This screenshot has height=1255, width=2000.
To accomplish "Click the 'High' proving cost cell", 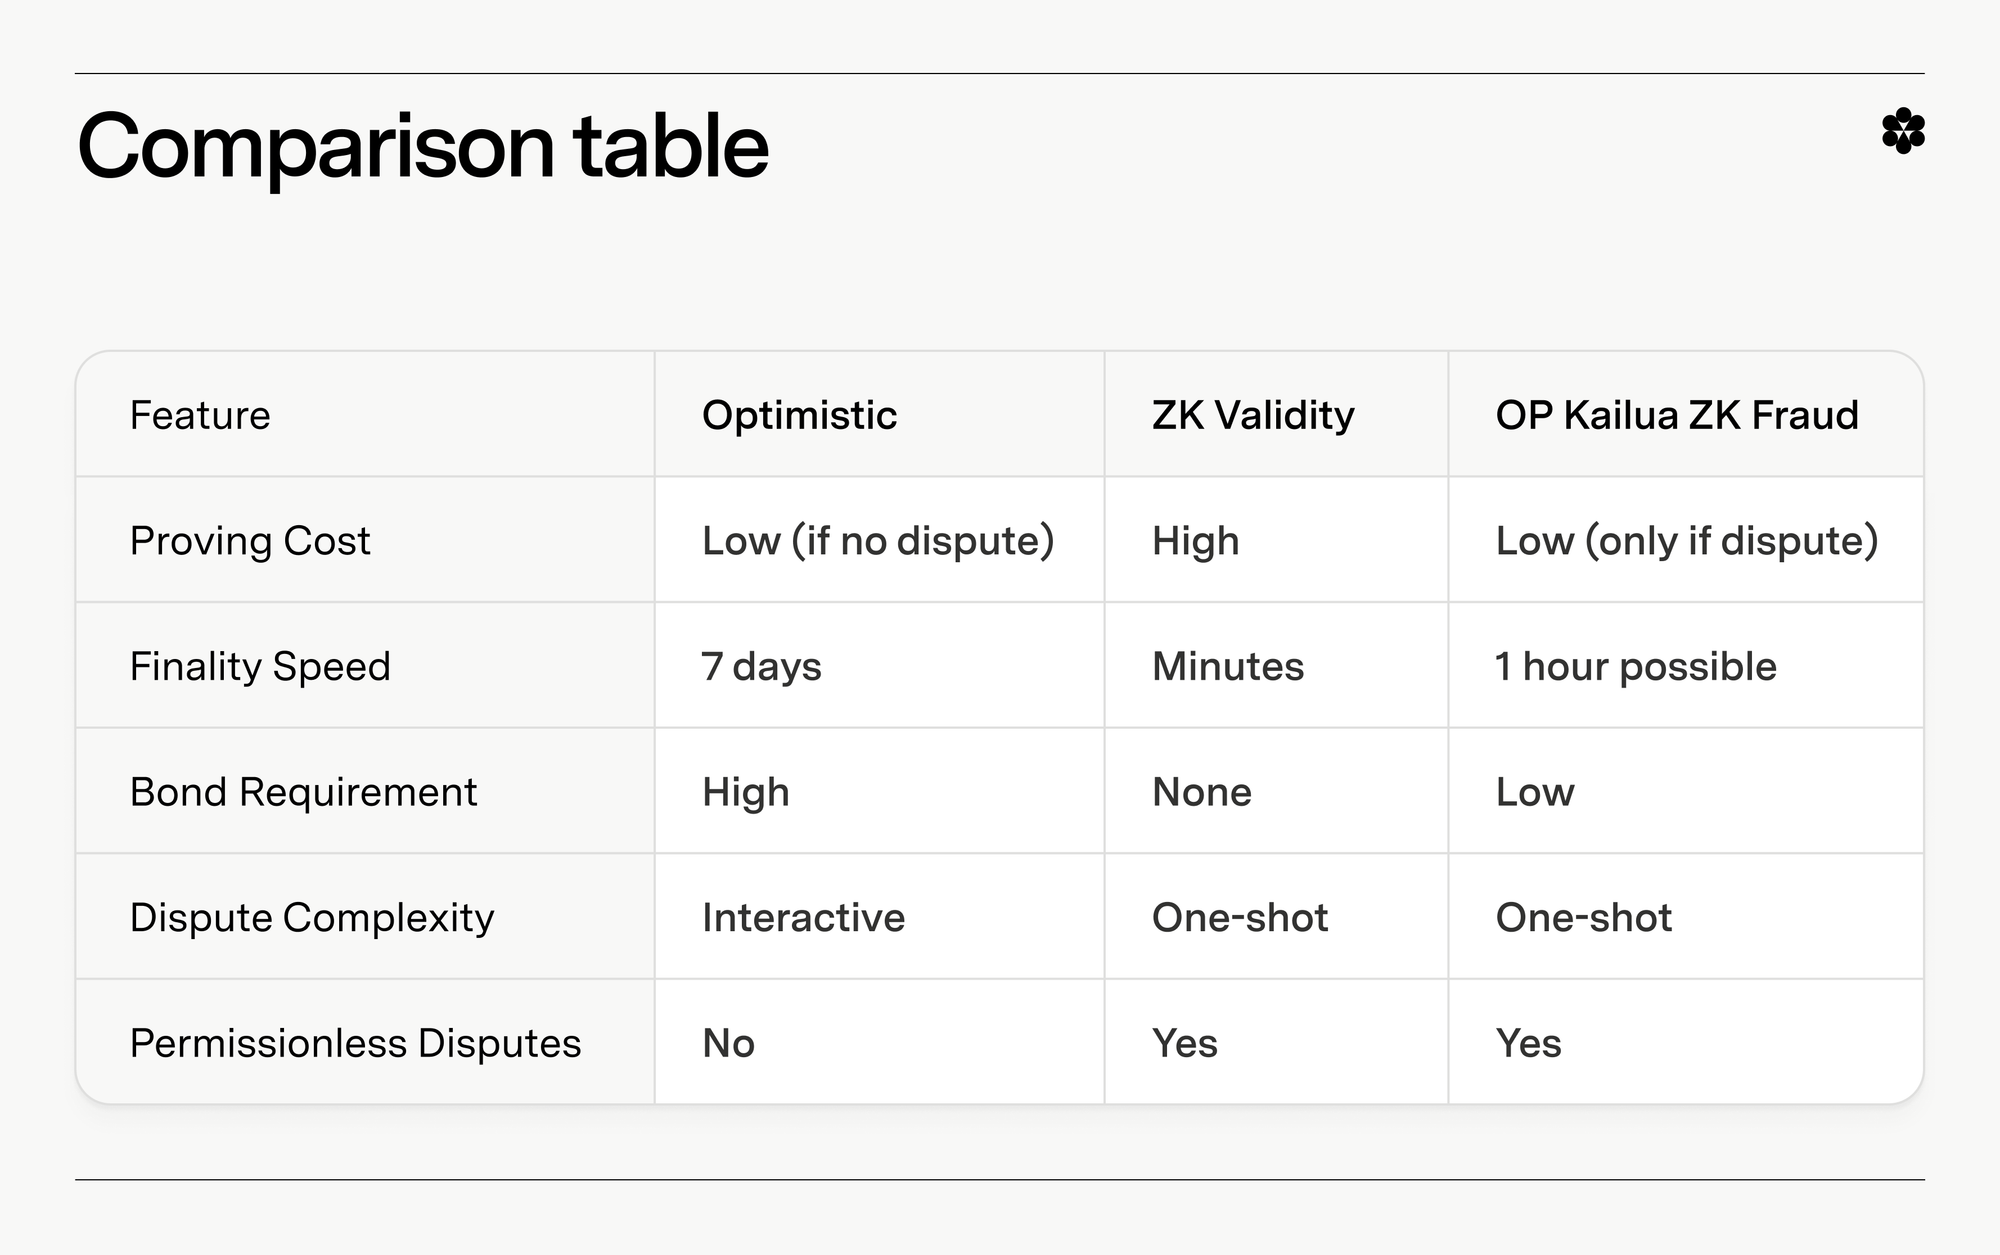I will click(x=1196, y=541).
